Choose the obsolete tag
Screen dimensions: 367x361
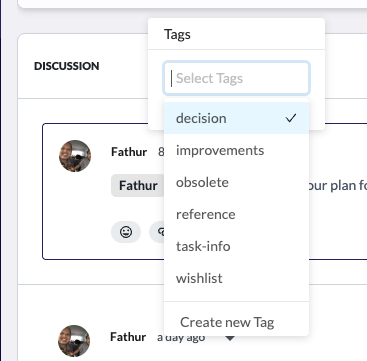tap(236, 182)
